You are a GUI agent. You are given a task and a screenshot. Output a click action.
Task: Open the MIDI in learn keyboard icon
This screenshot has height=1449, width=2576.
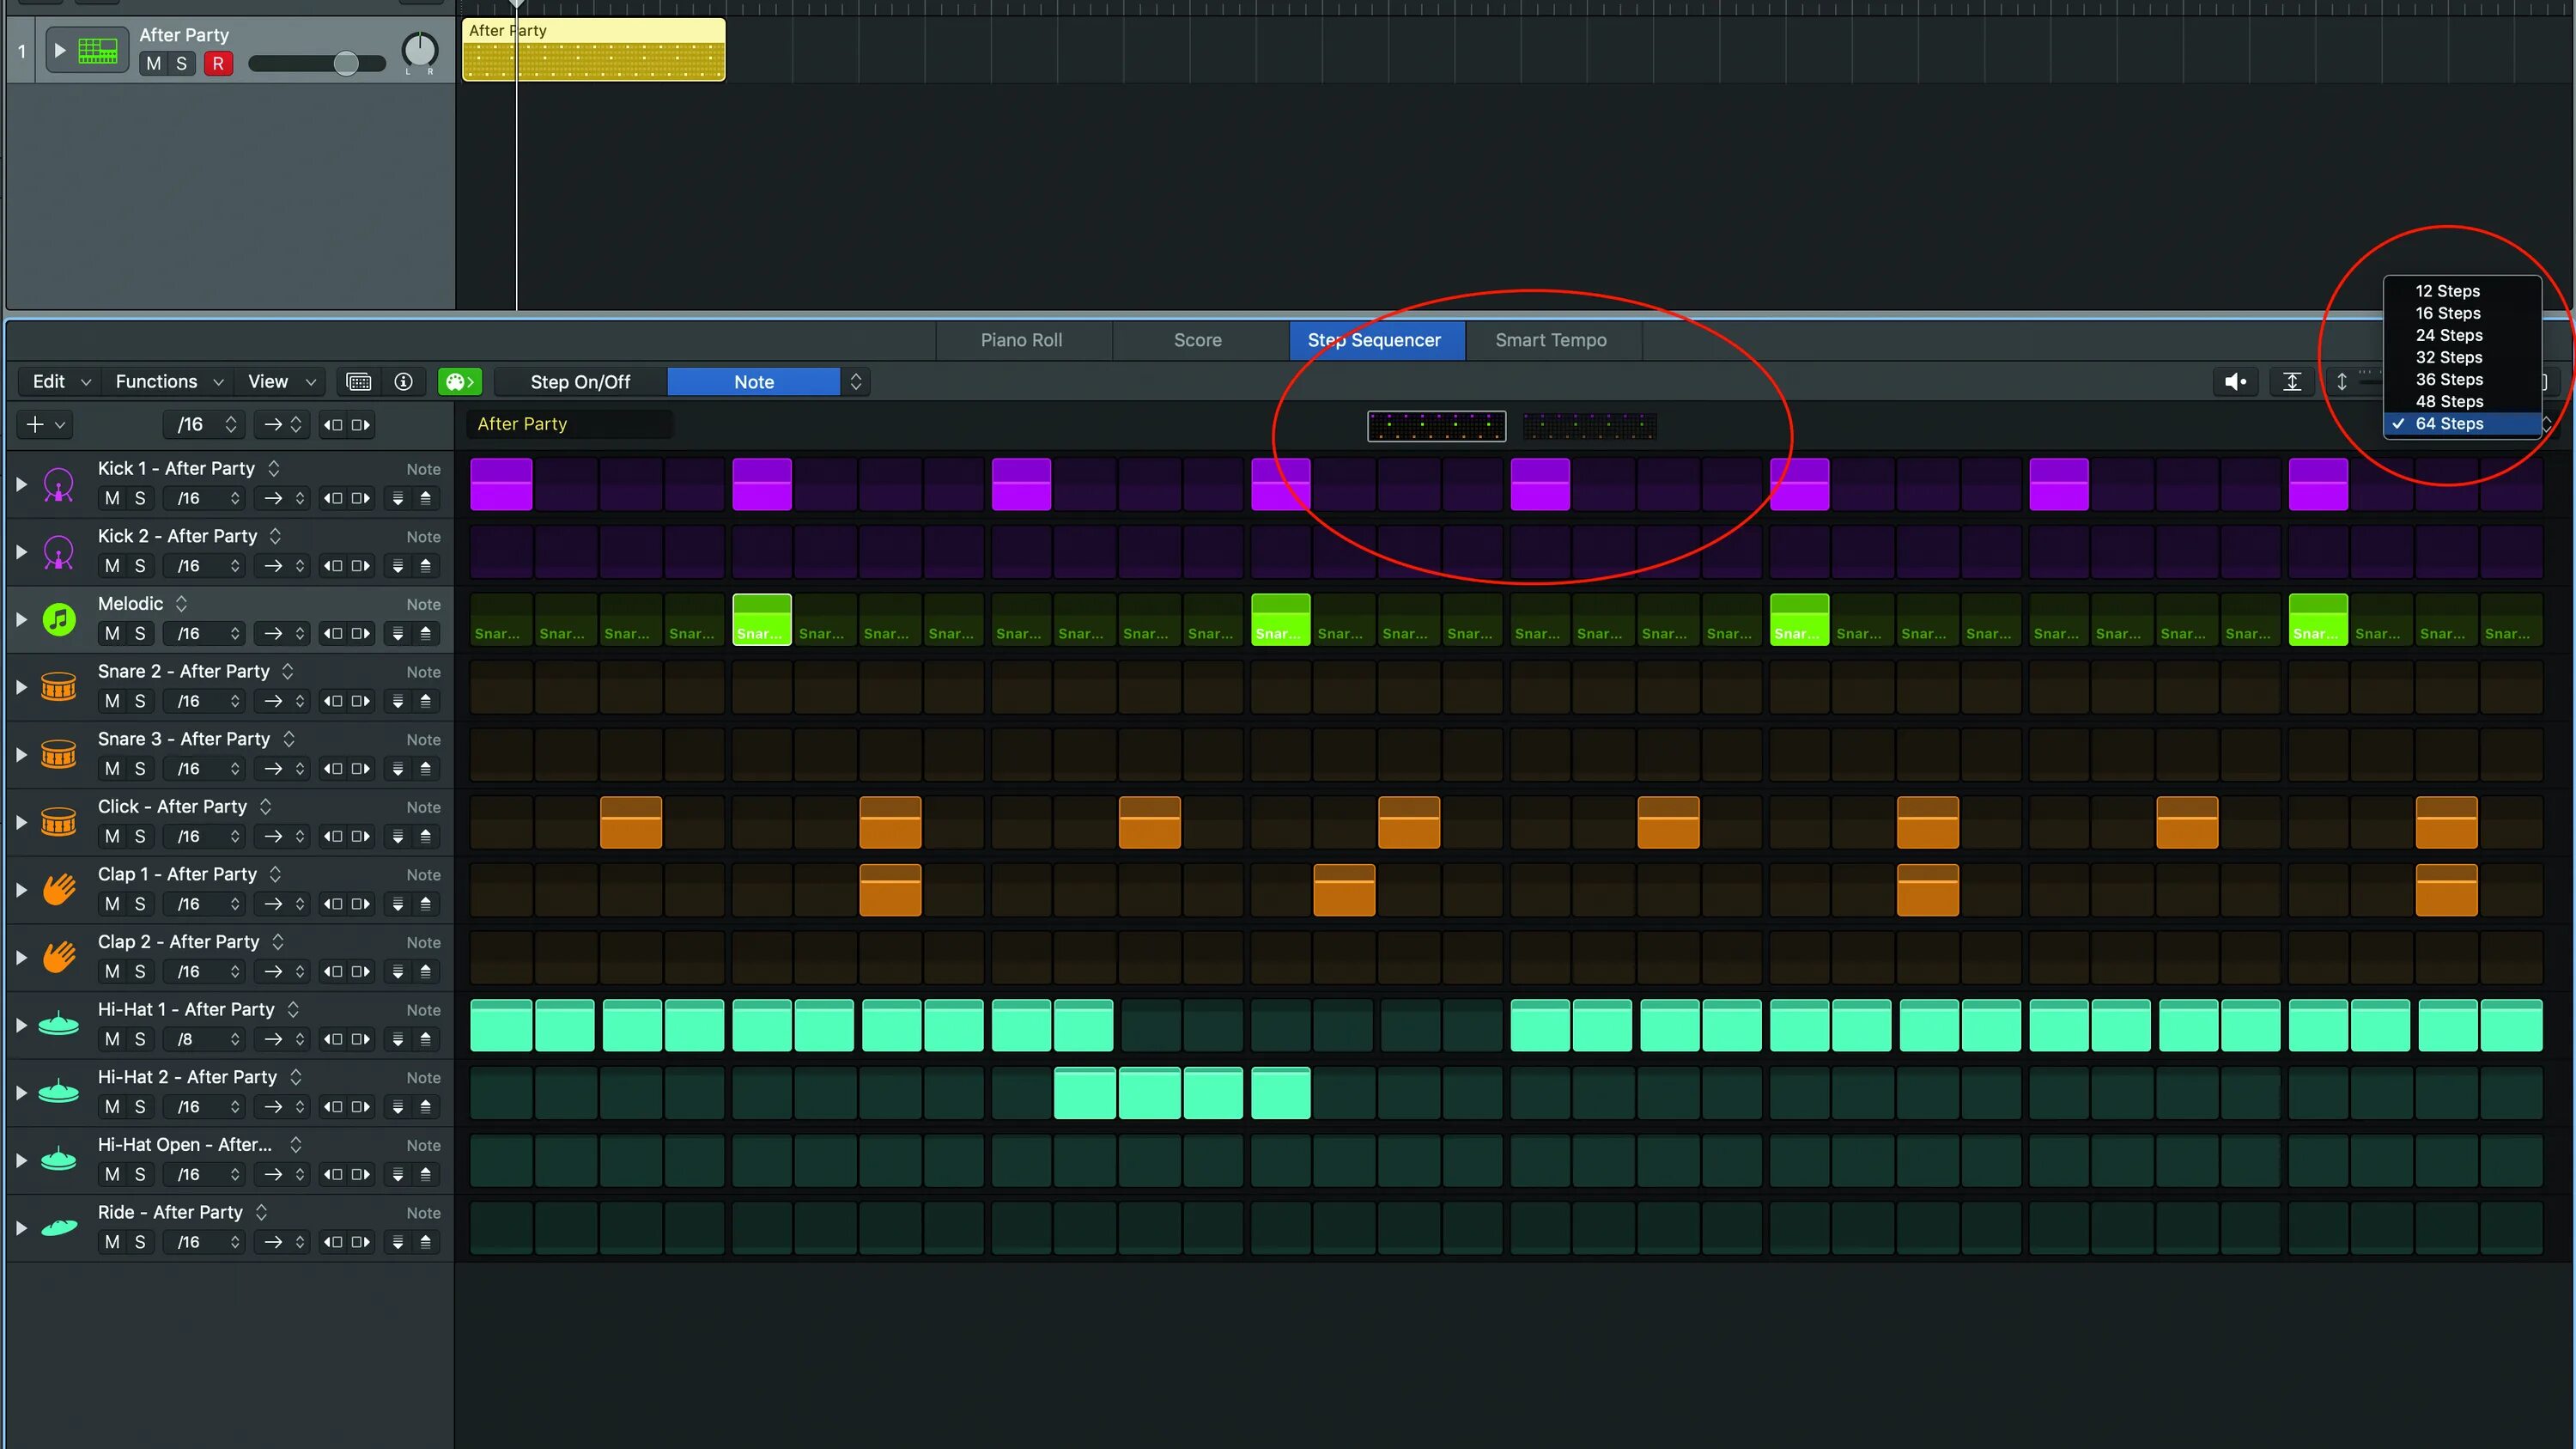click(358, 382)
